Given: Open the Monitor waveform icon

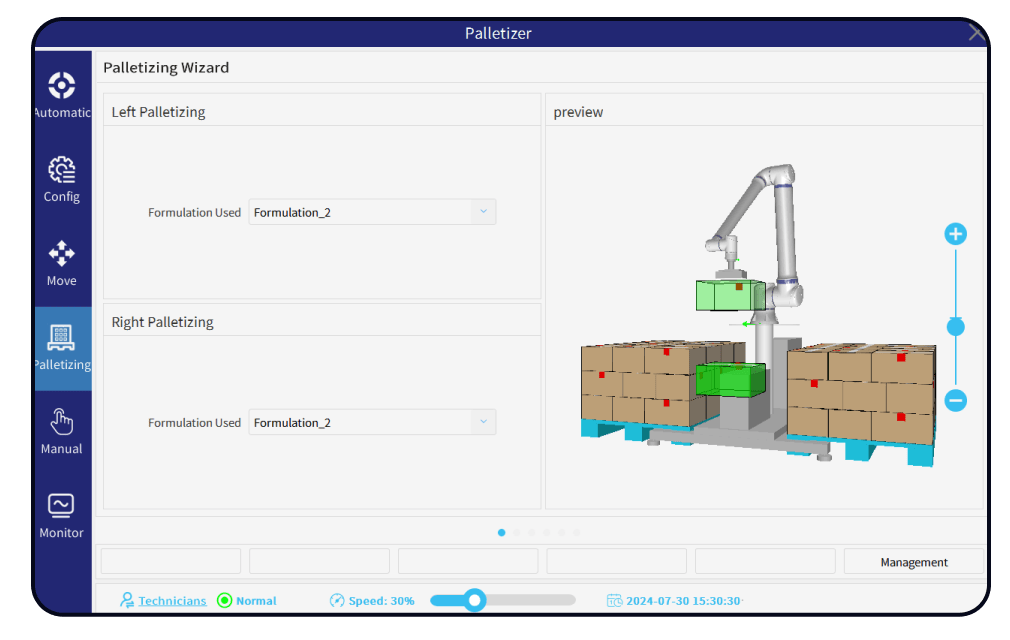Looking at the screenshot, I should (x=62, y=505).
